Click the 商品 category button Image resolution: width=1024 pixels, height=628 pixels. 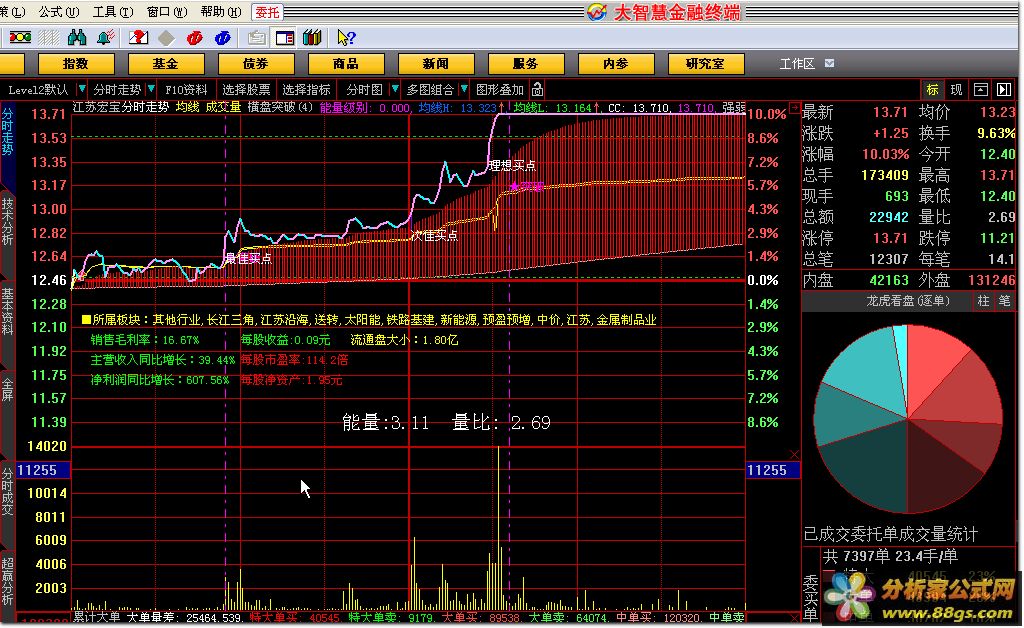click(x=345, y=63)
